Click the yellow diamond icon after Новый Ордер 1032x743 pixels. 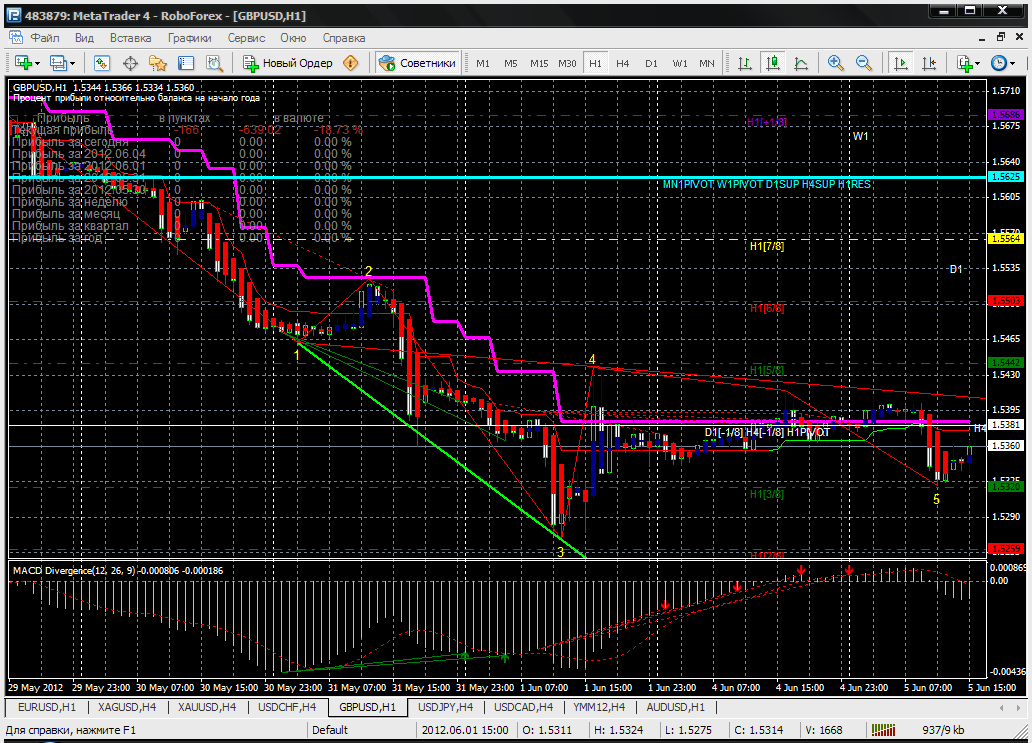tap(351, 63)
